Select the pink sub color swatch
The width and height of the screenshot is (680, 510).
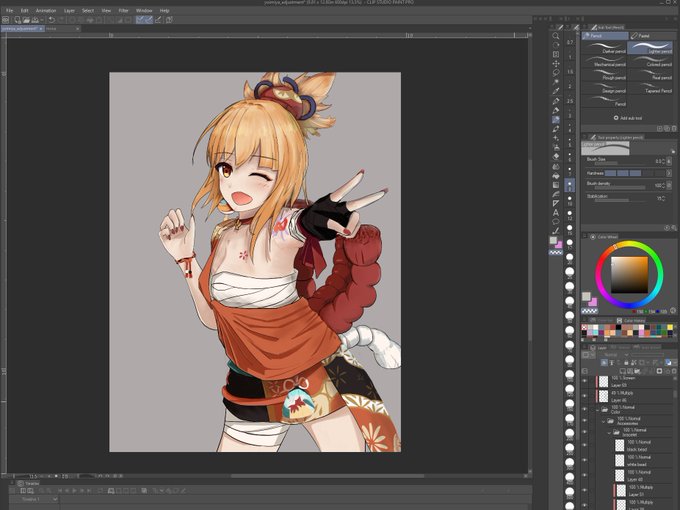593,302
